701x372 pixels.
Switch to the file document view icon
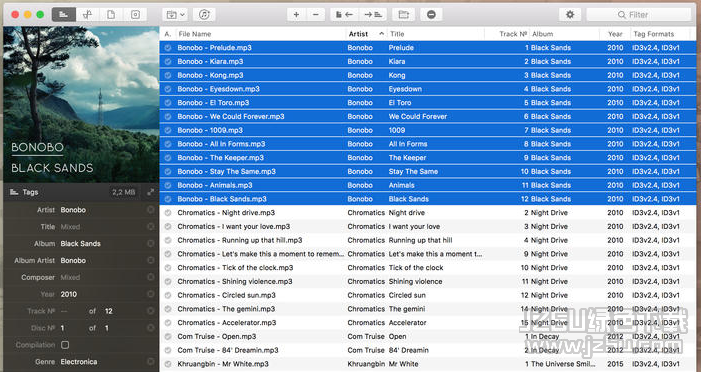tap(111, 15)
